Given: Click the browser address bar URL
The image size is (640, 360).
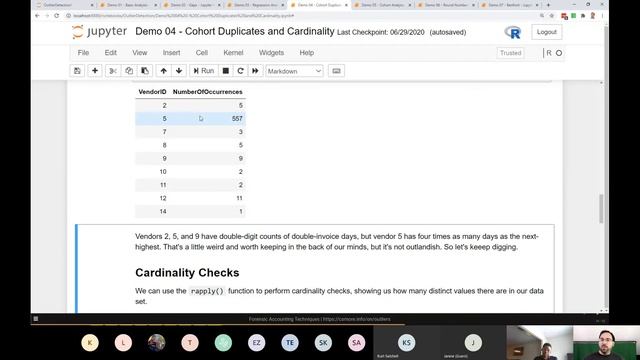Looking at the screenshot, I should pyautogui.click(x=184, y=16).
